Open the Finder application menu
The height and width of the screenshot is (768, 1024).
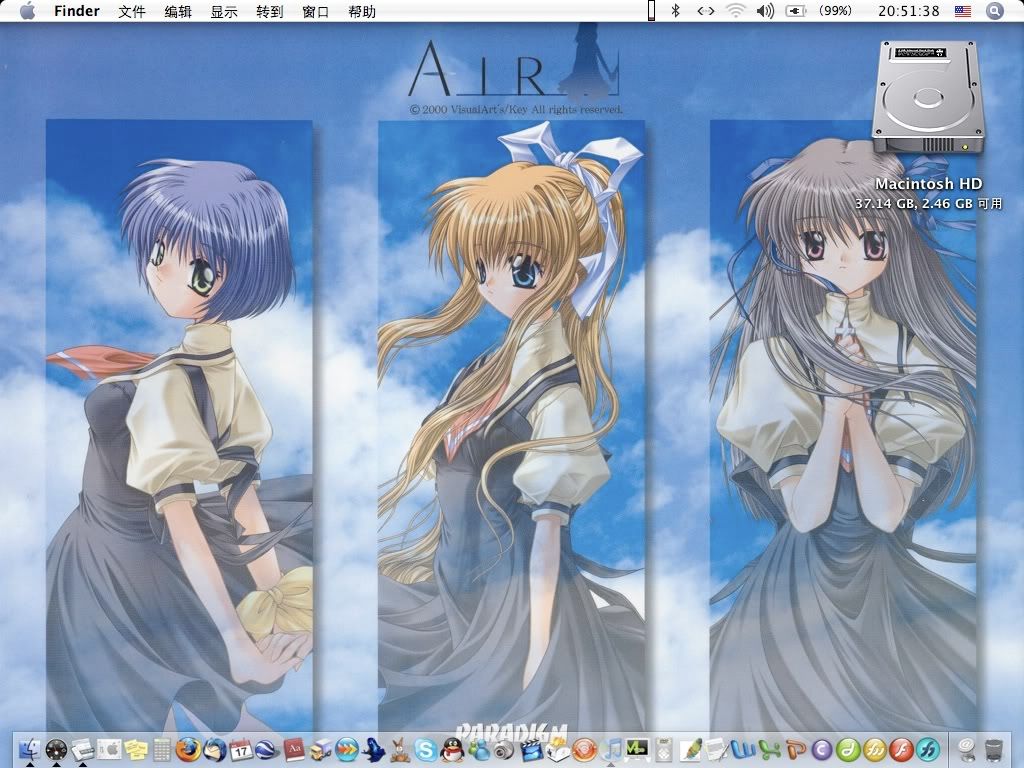[76, 11]
